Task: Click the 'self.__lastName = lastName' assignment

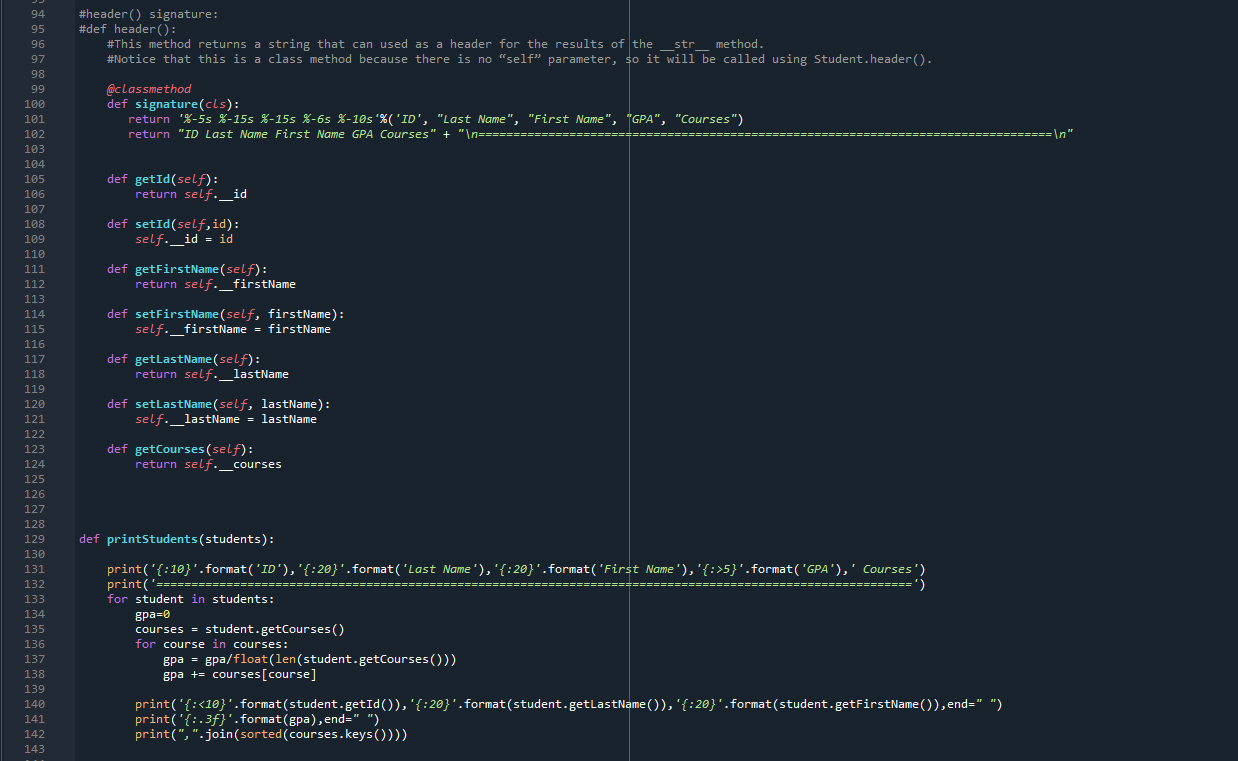Action: coord(226,419)
